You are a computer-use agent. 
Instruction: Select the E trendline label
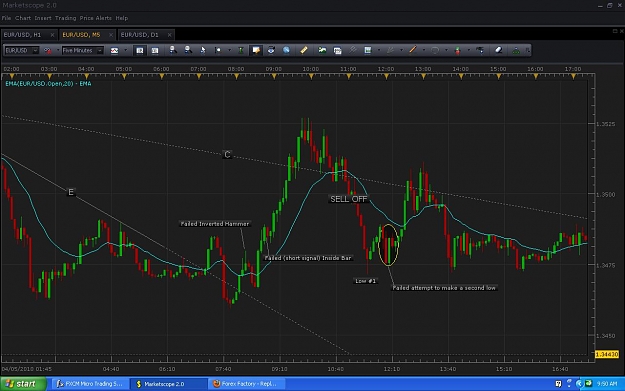point(71,192)
